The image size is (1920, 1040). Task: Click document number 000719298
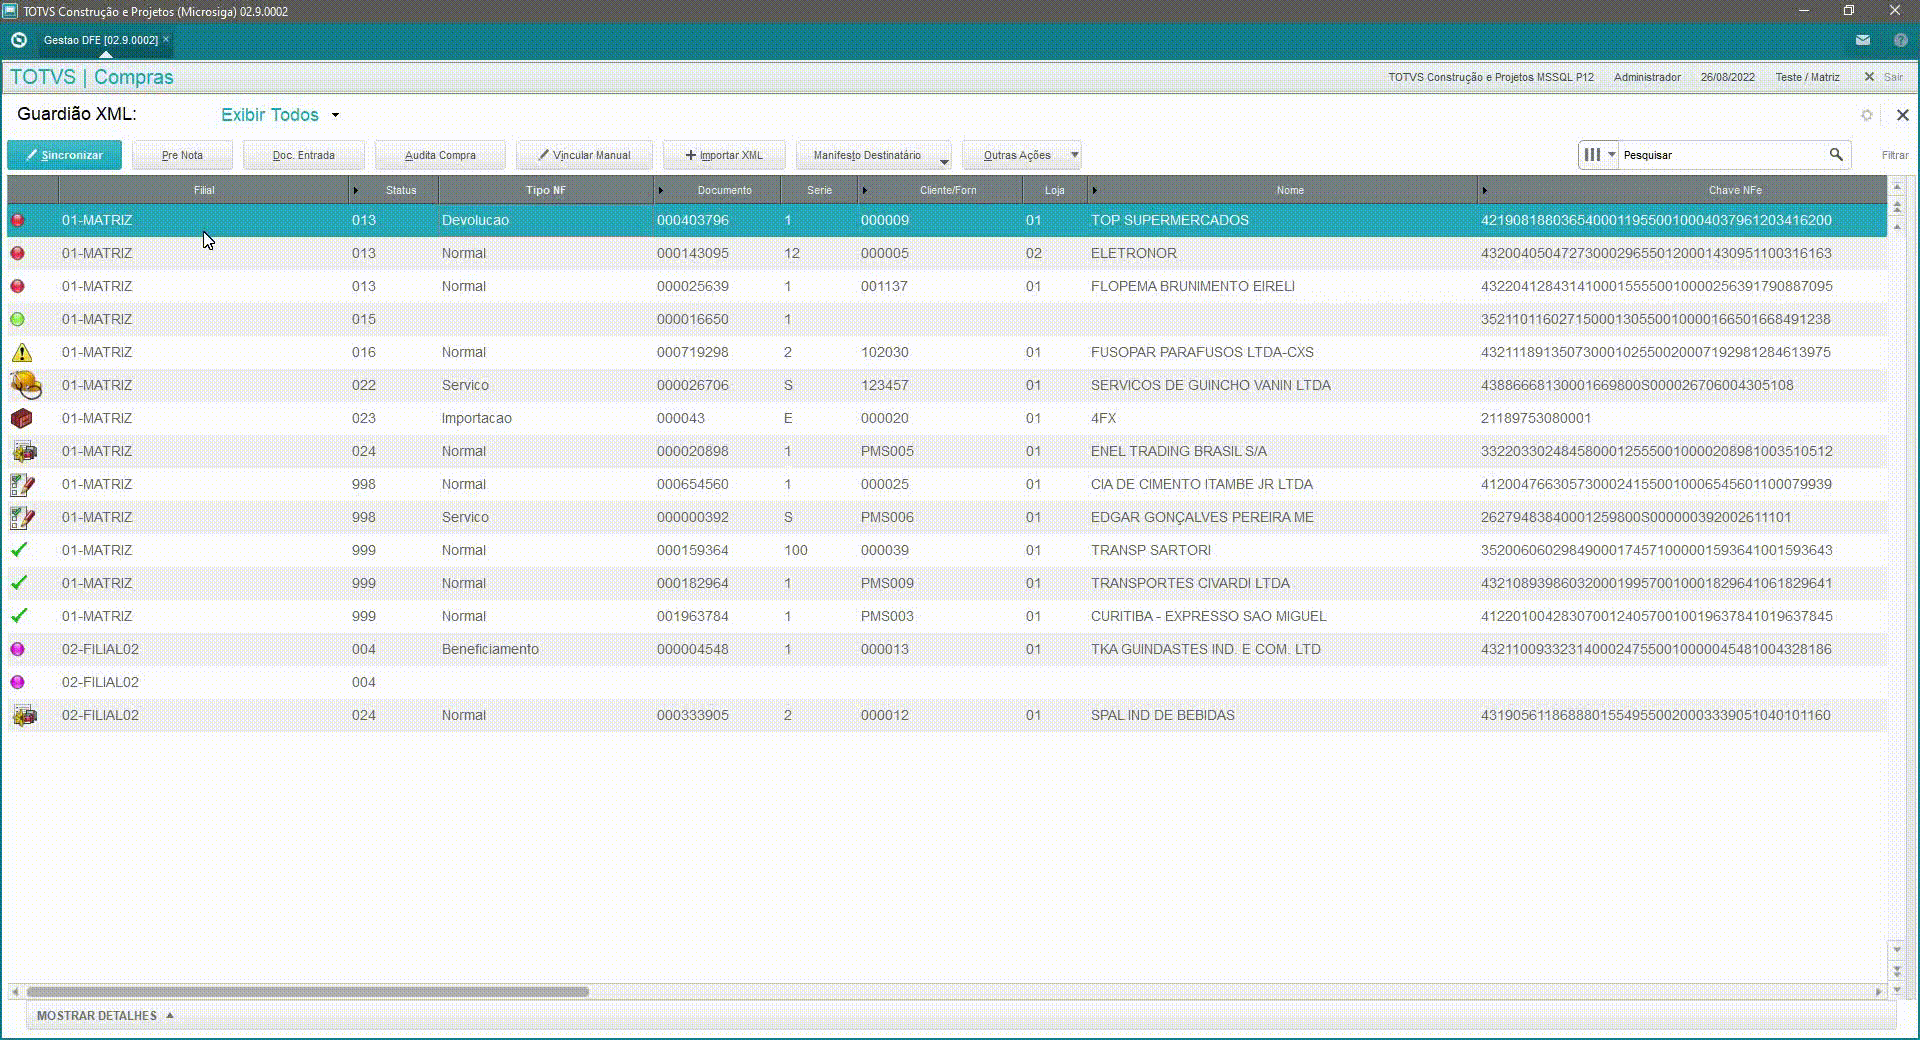692,352
